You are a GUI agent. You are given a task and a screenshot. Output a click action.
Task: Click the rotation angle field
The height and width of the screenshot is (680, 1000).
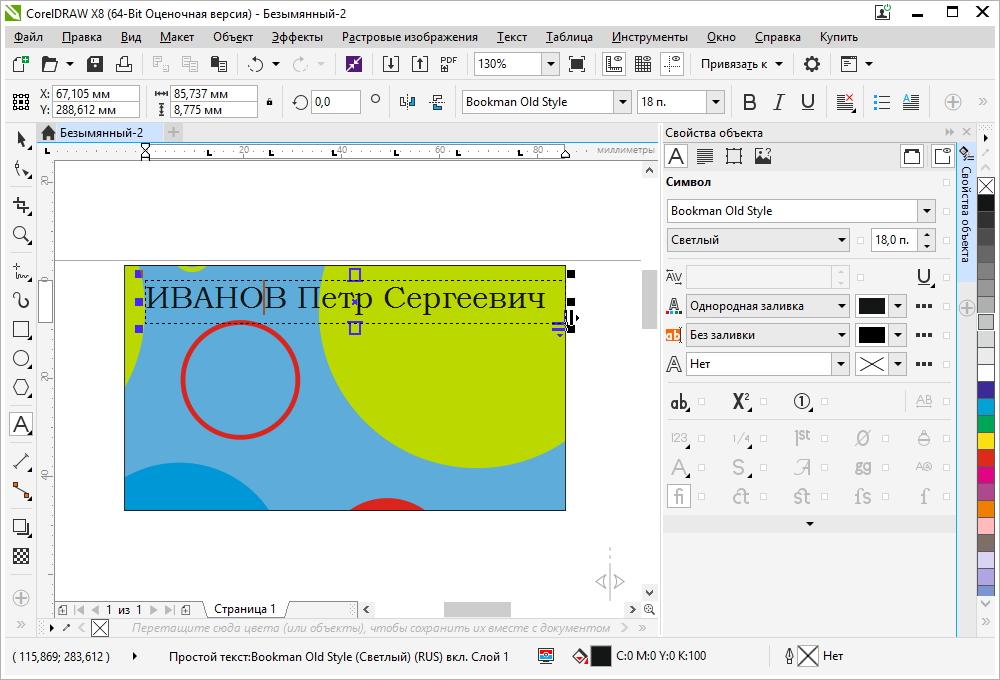click(335, 102)
